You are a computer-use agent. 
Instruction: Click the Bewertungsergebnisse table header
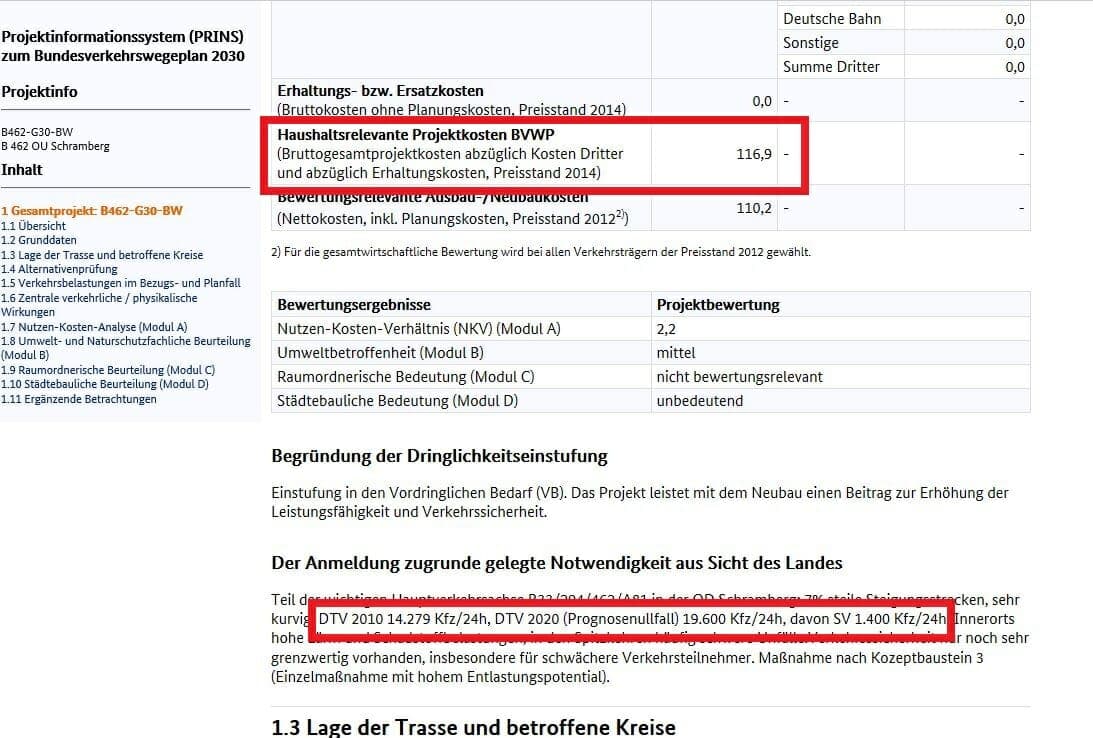coord(354,304)
